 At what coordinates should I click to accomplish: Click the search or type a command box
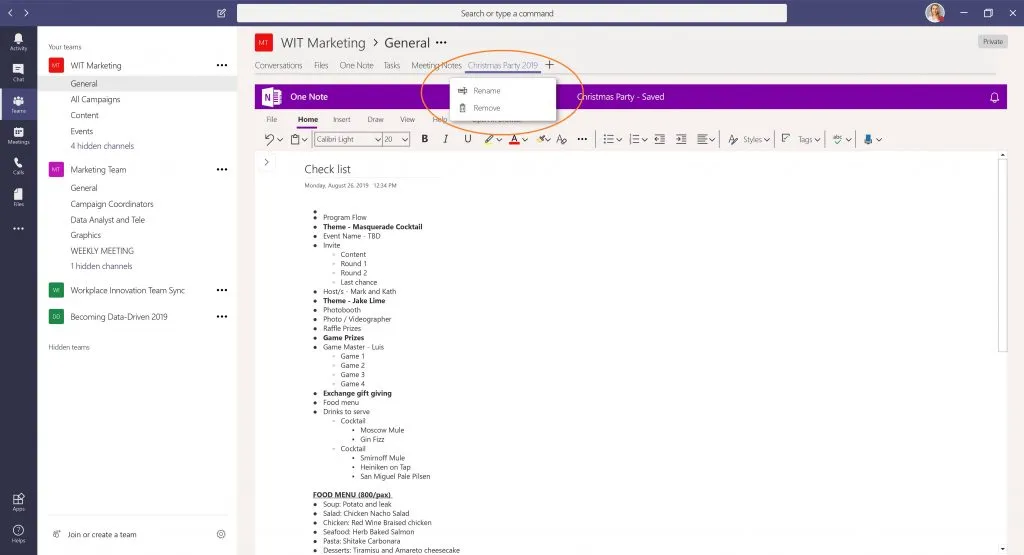tap(511, 13)
